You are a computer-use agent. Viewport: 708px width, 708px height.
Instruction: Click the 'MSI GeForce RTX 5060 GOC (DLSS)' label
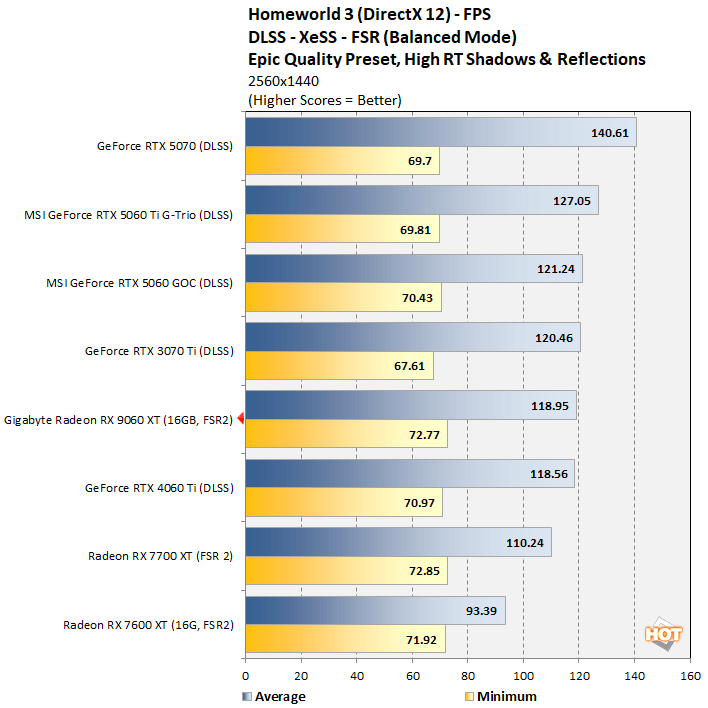(x=140, y=283)
